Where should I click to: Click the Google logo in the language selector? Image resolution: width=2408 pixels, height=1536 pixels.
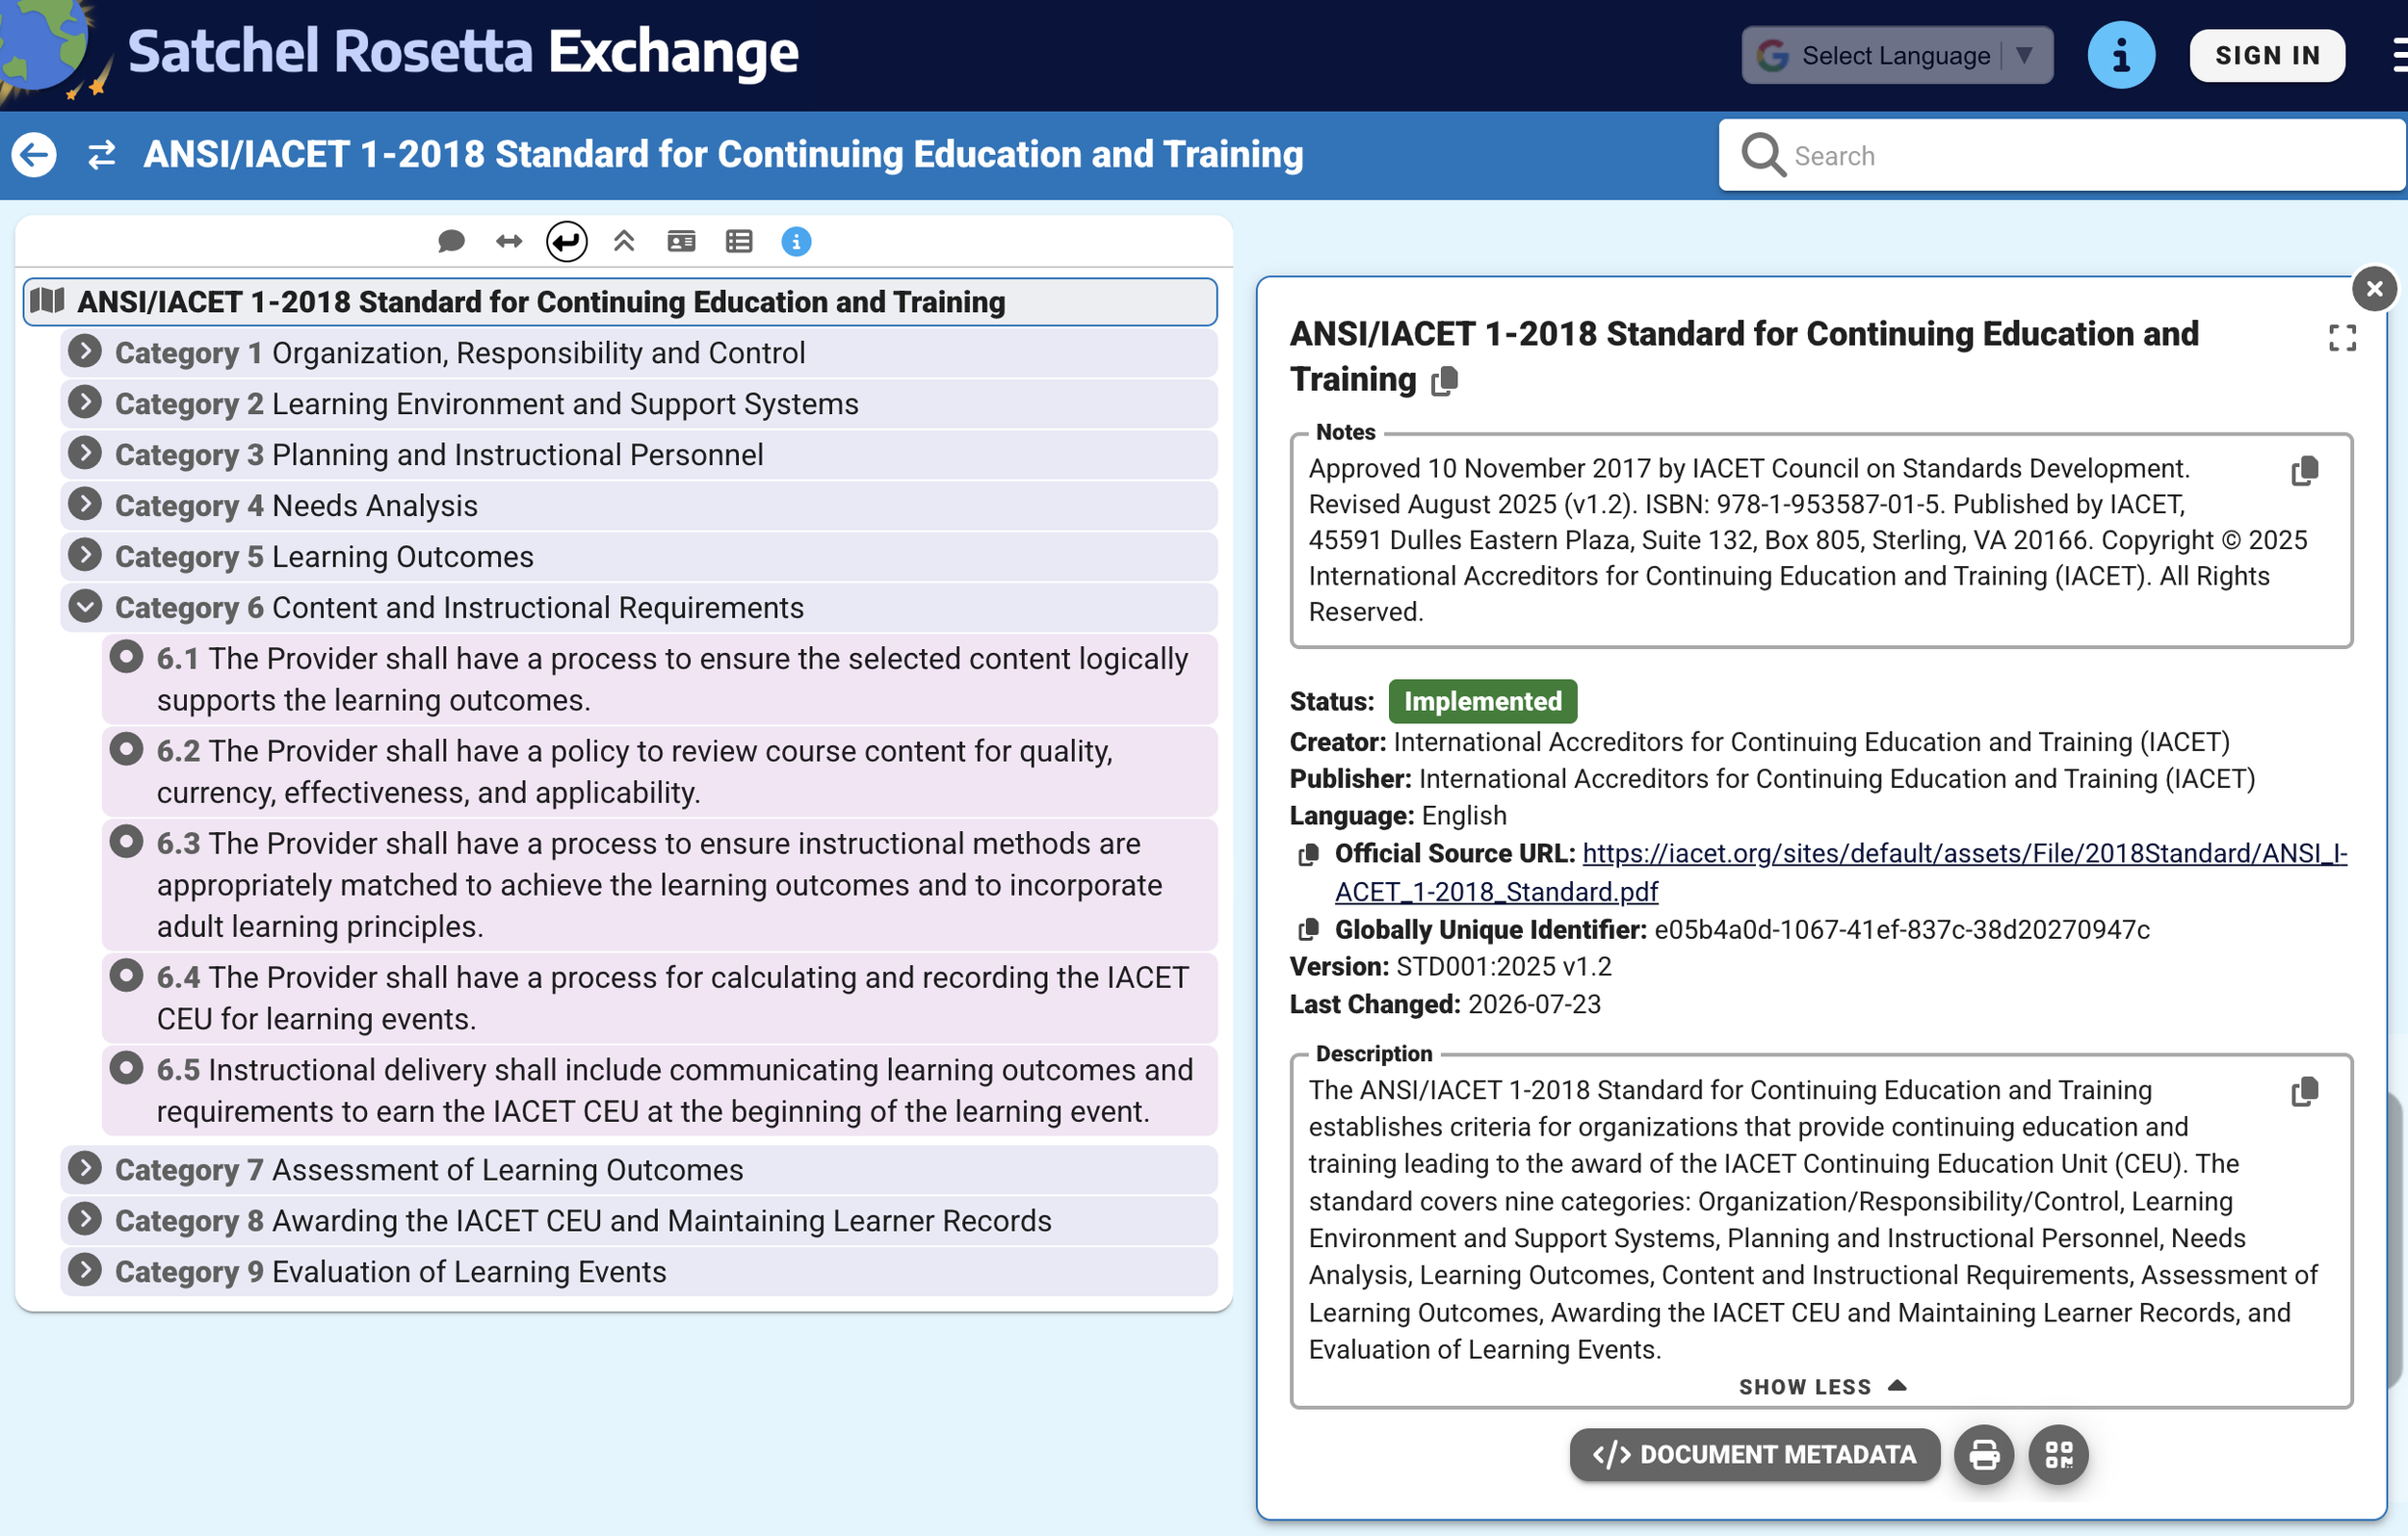pos(1772,55)
